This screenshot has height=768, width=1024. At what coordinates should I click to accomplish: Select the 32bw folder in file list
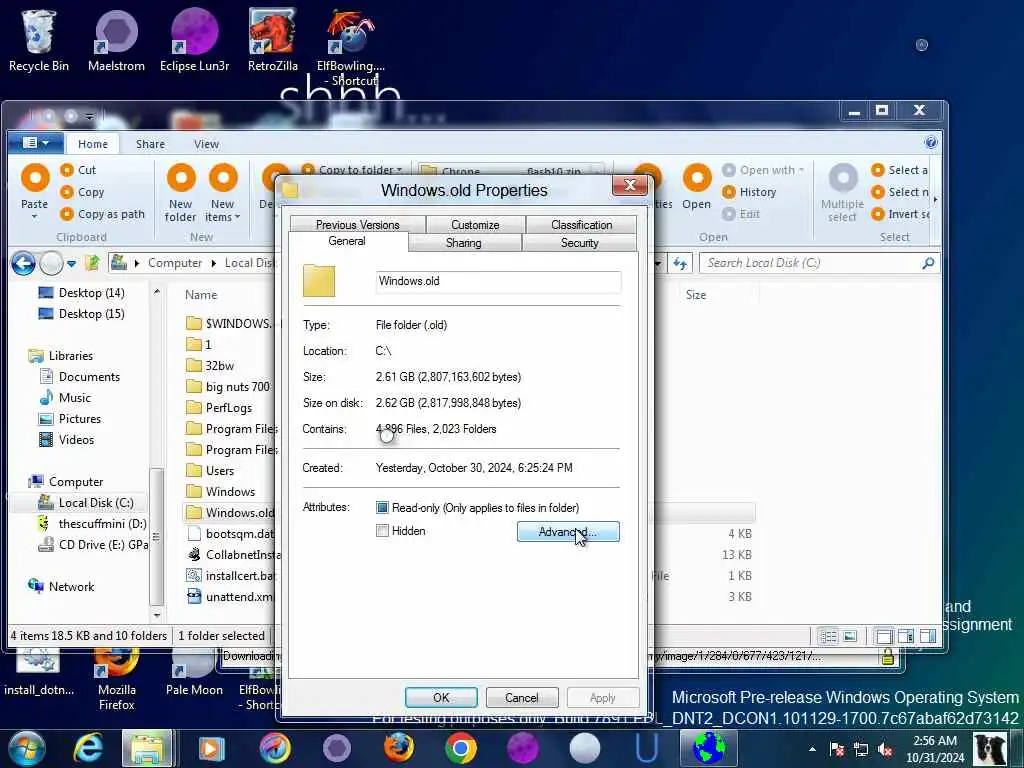click(x=219, y=366)
